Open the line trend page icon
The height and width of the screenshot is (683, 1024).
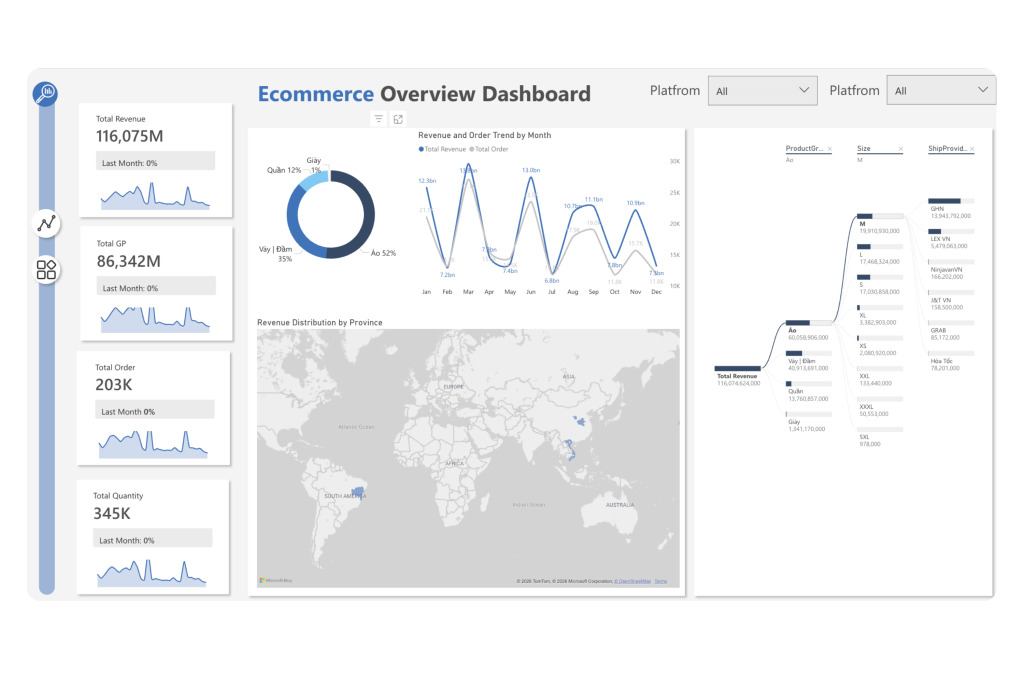click(x=46, y=223)
